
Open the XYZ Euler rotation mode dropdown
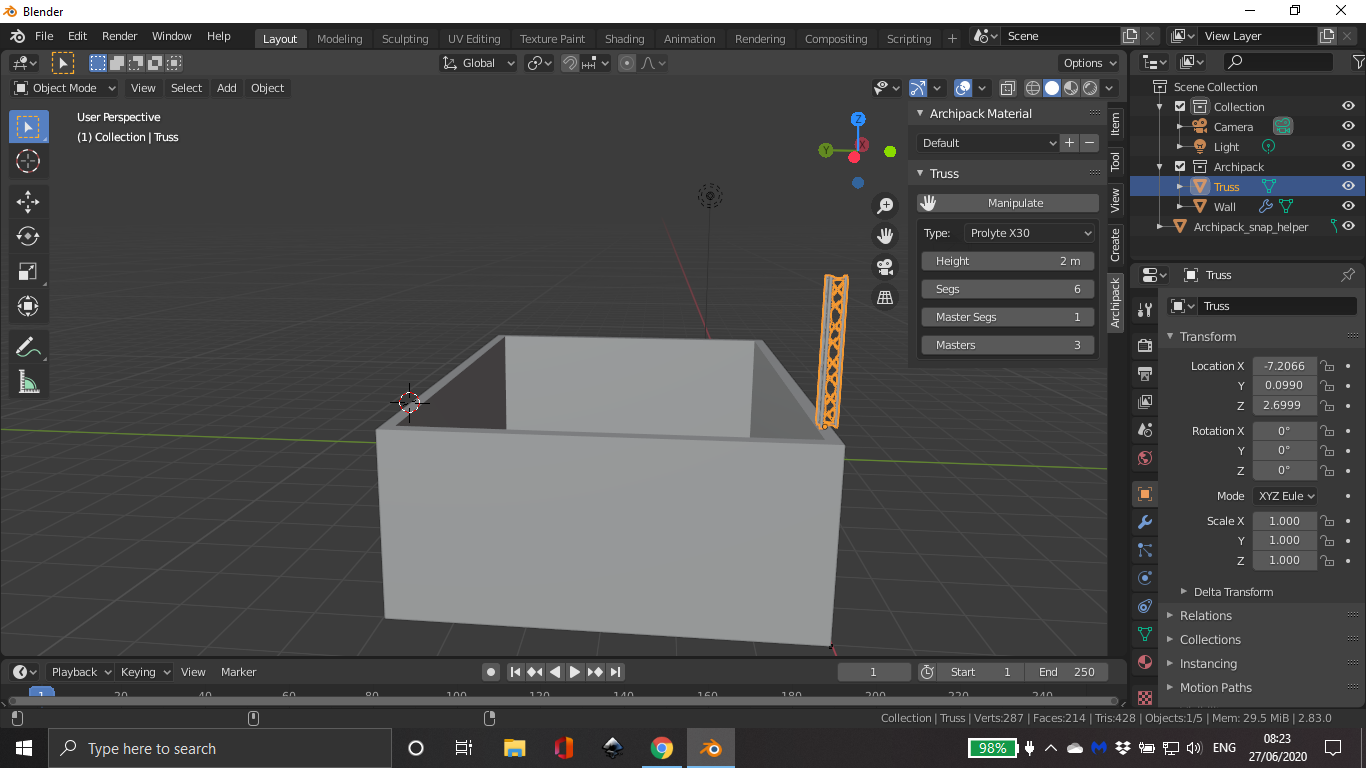click(1284, 496)
